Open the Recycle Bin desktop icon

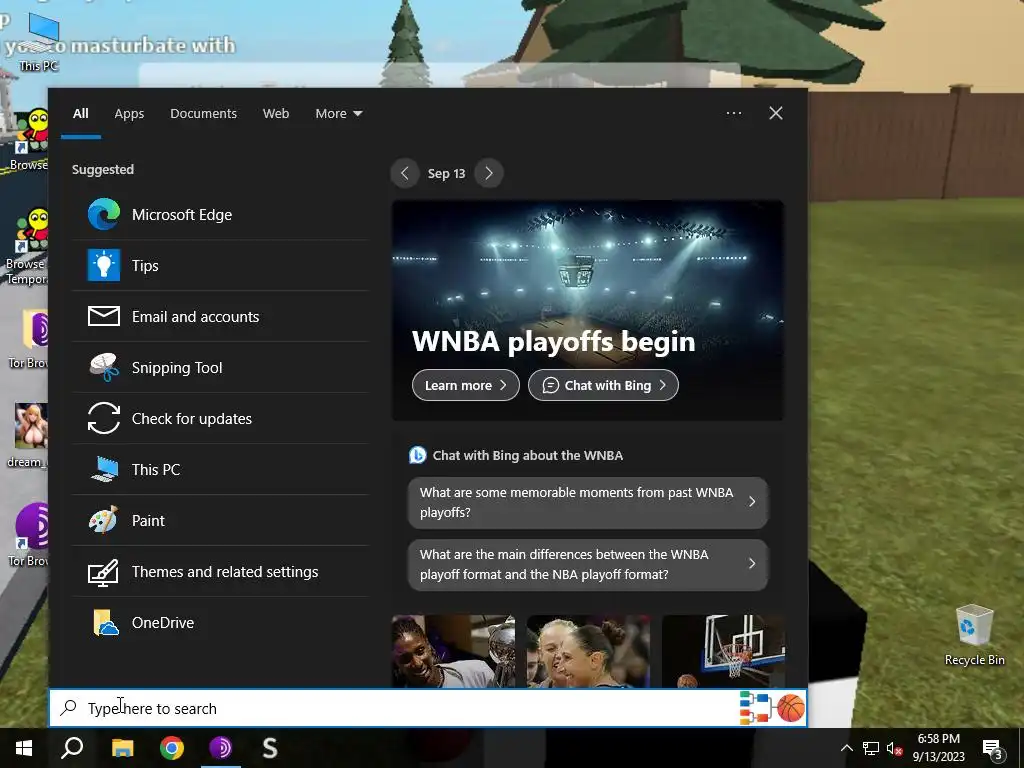[974, 635]
